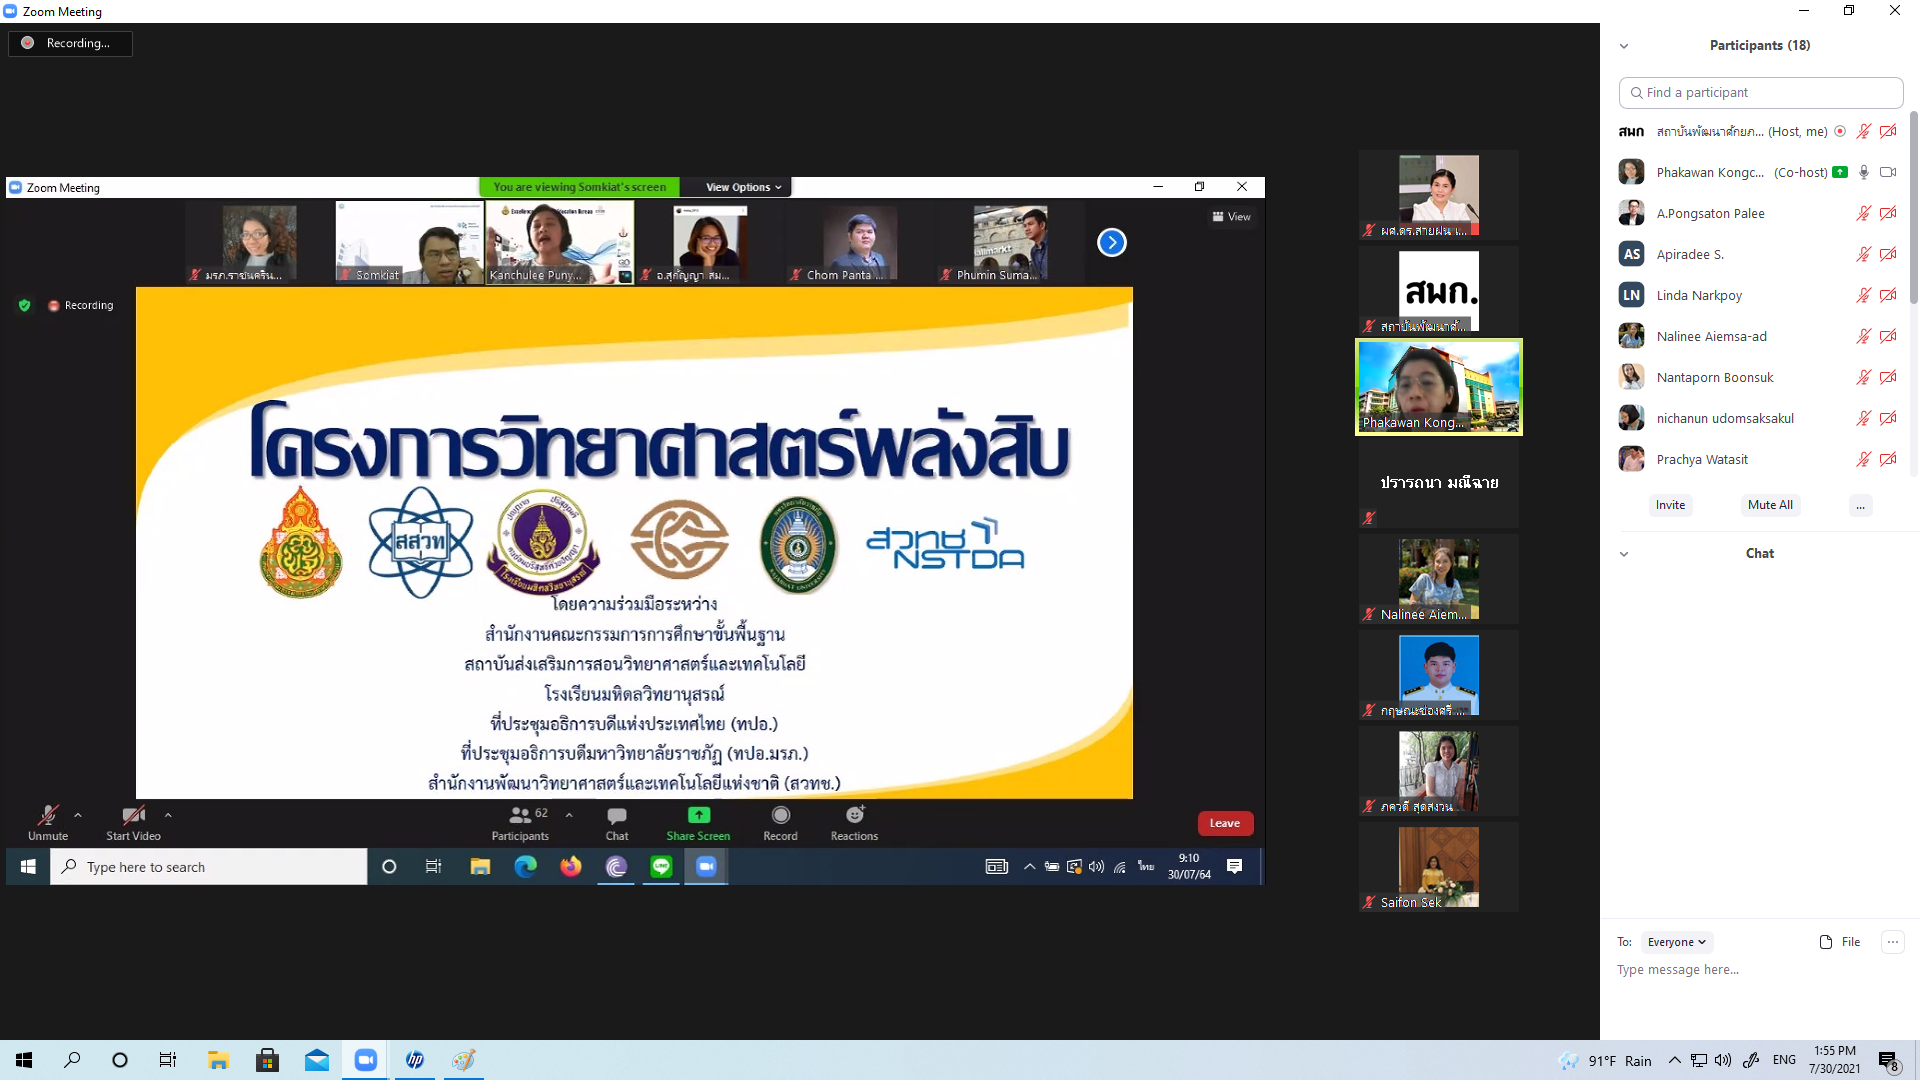Screen dimensions: 1920x1080
Task: Click the red Leave button
Action: (1225, 824)
